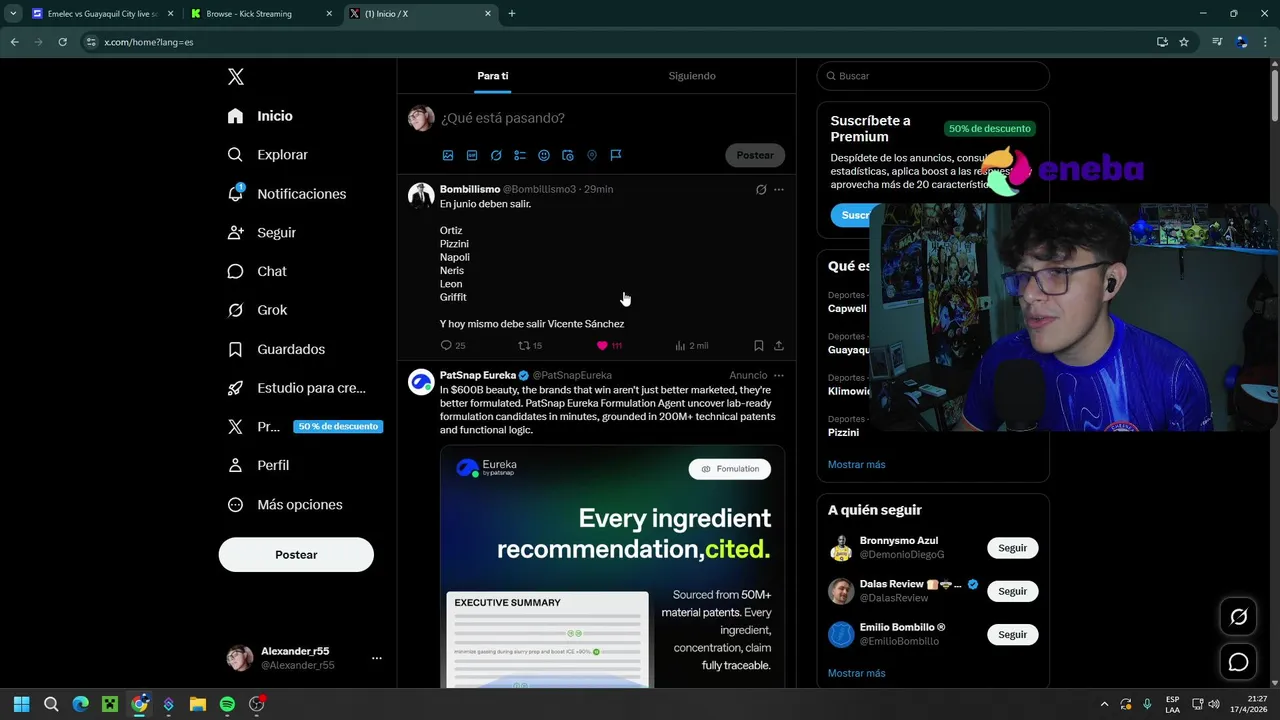Switch to Para ti tab

click(x=493, y=76)
